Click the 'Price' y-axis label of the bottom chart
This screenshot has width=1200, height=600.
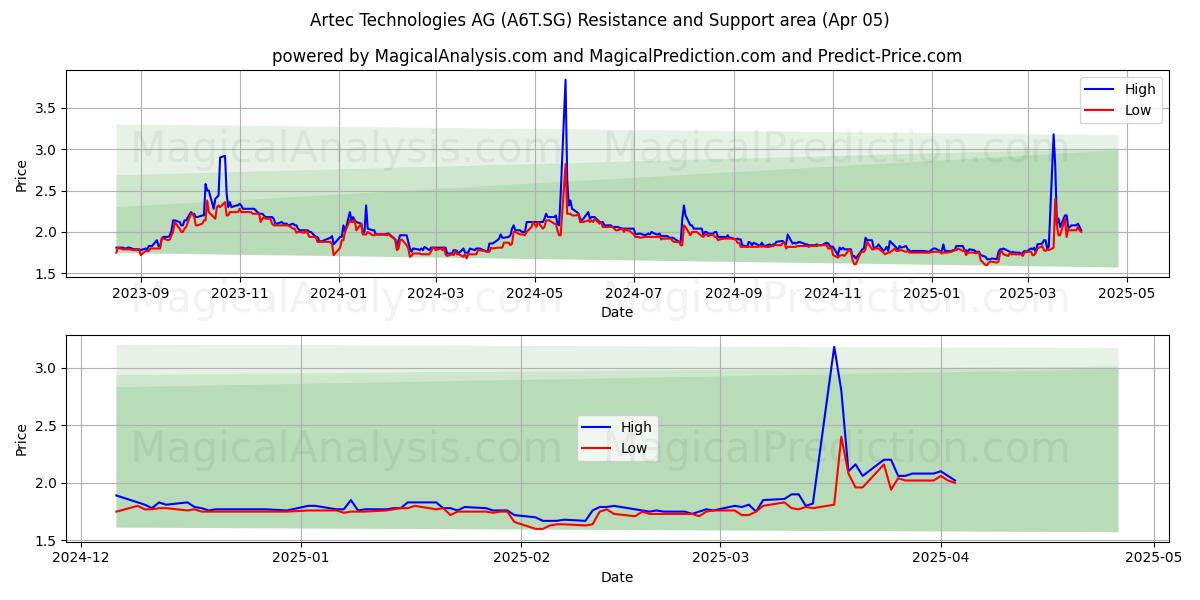point(22,440)
